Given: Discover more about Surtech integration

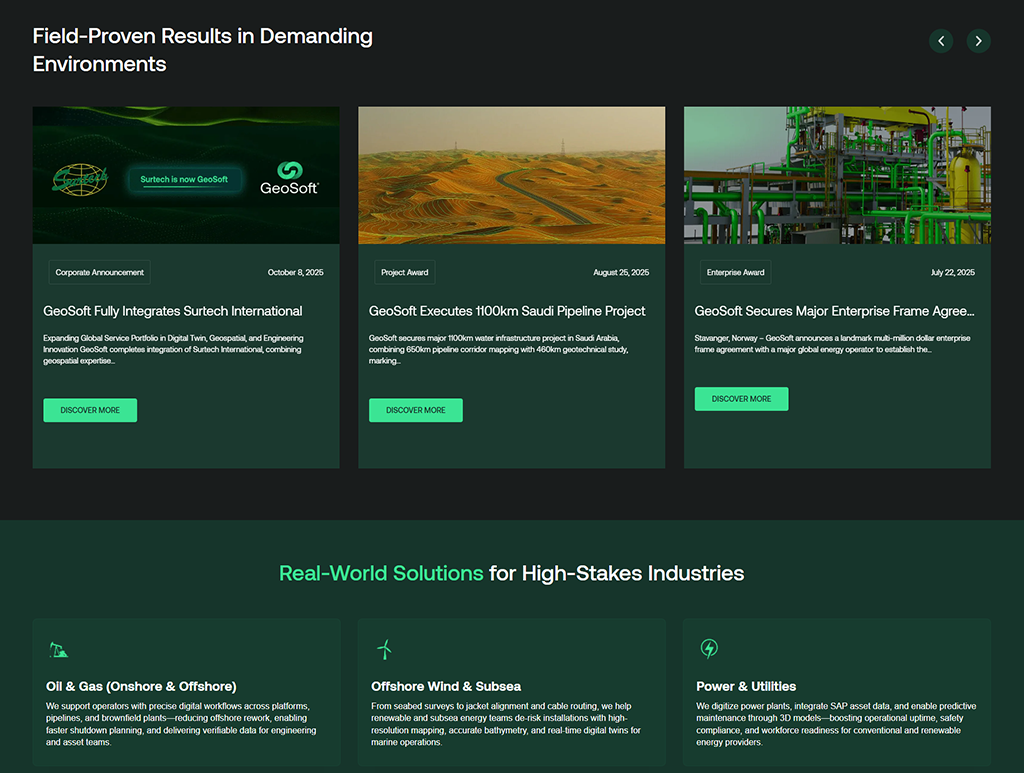Looking at the screenshot, I should pos(90,410).
